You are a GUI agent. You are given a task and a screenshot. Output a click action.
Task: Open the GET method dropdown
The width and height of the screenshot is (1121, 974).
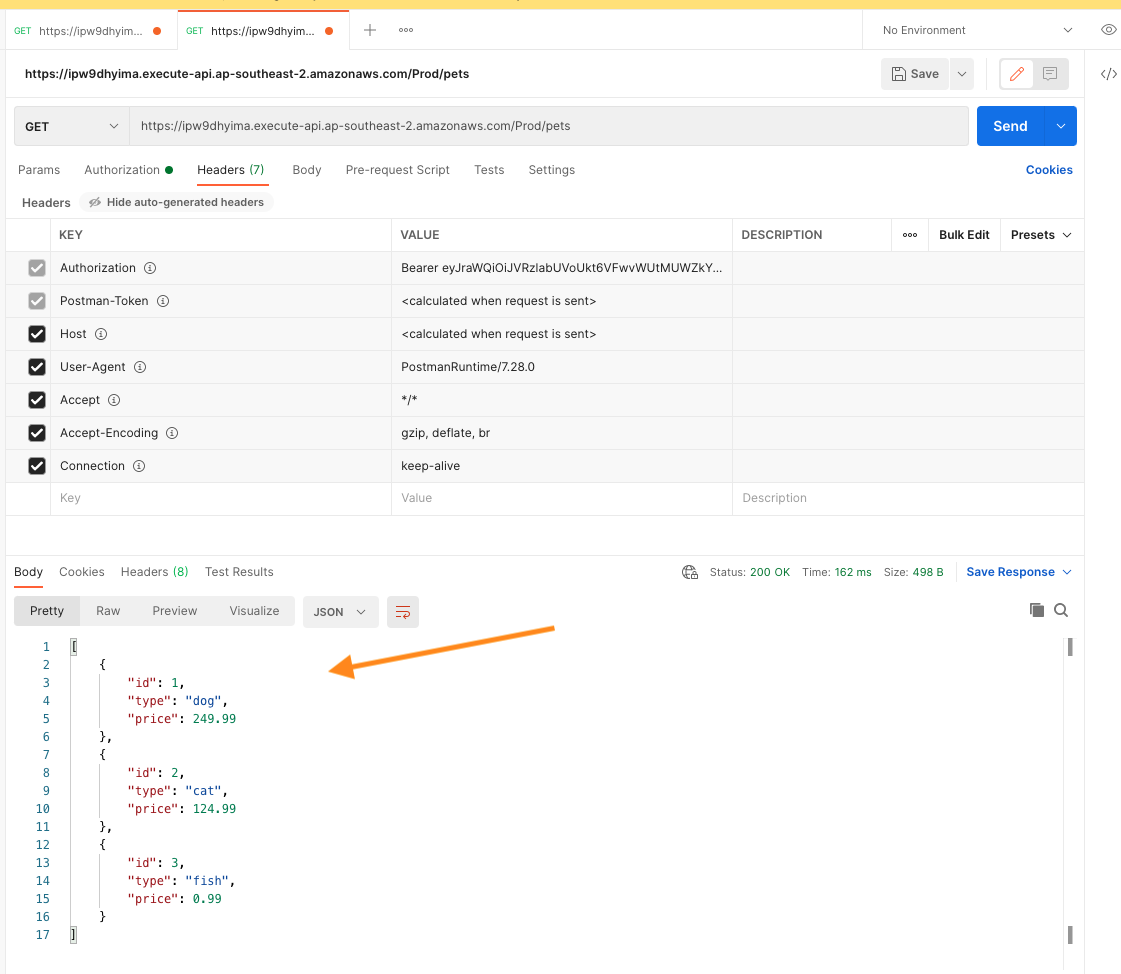pyautogui.click(x=71, y=126)
